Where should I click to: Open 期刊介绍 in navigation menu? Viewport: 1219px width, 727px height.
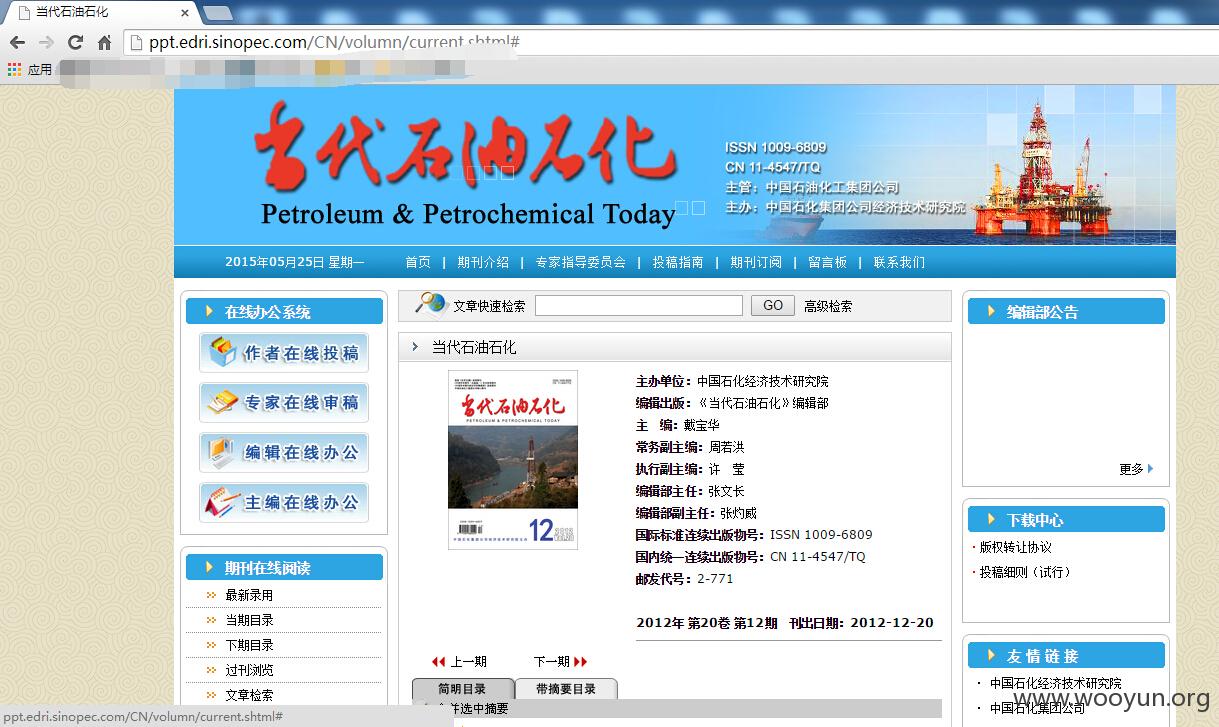pyautogui.click(x=483, y=262)
